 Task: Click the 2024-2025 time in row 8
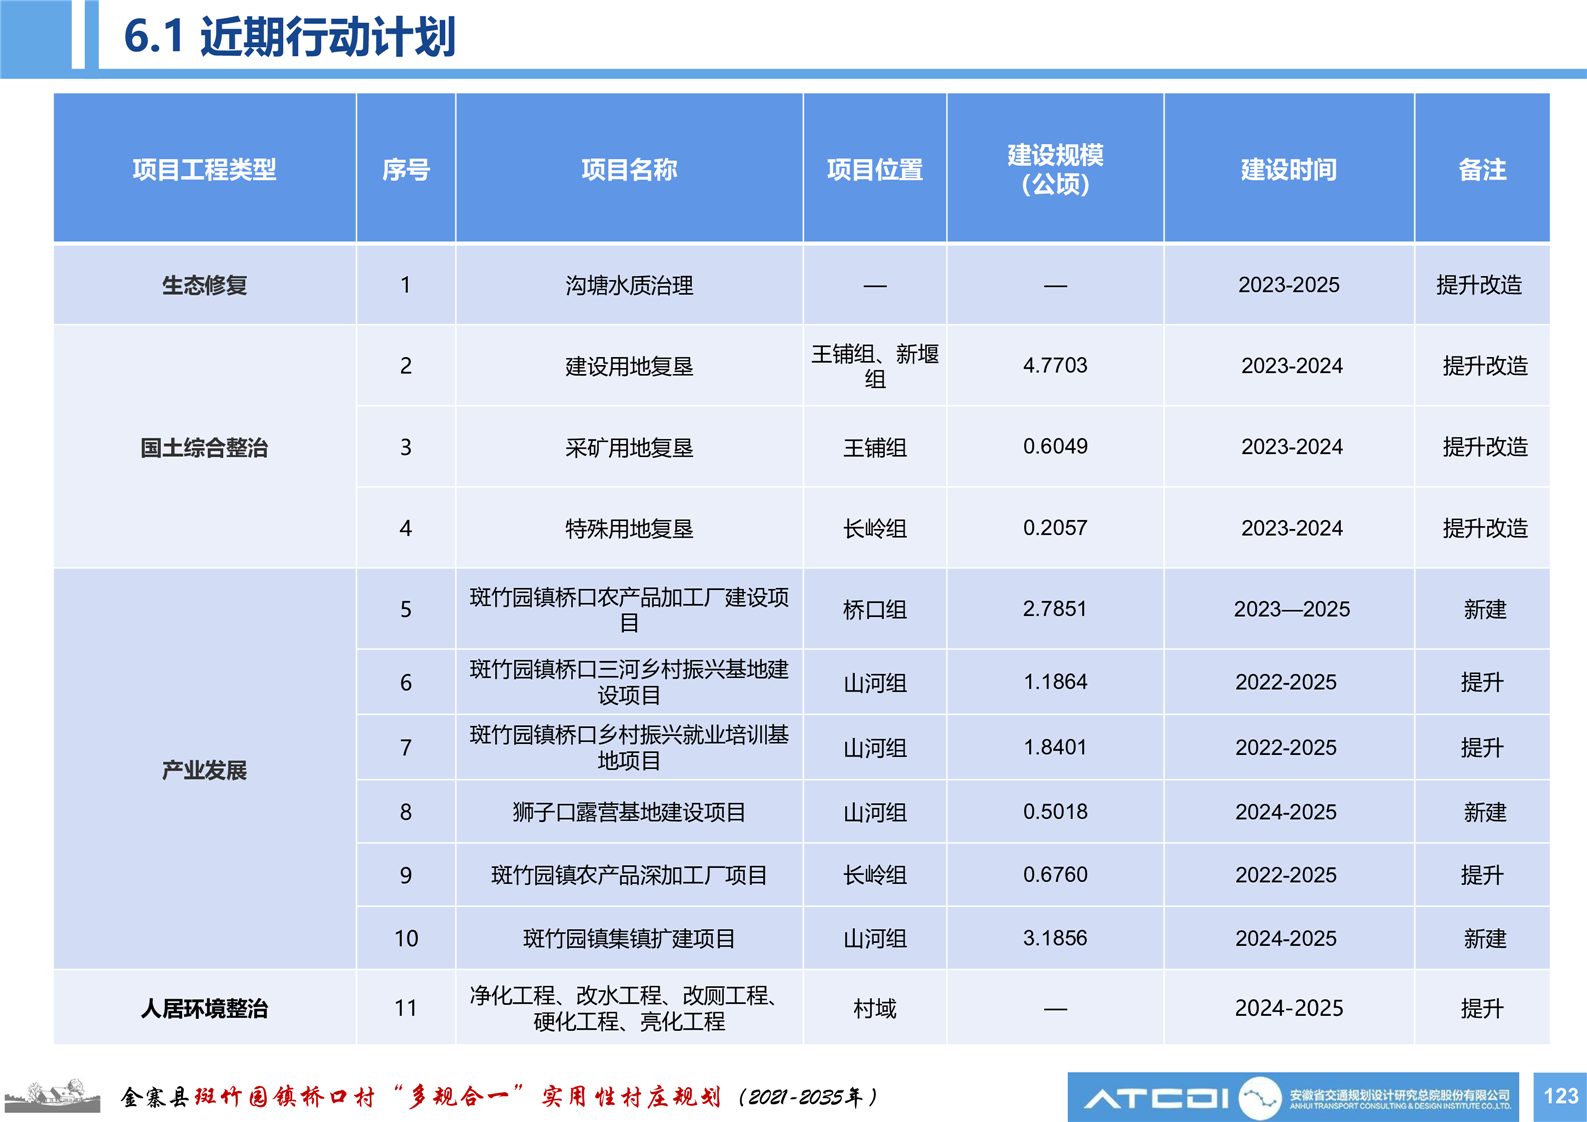tap(1286, 812)
